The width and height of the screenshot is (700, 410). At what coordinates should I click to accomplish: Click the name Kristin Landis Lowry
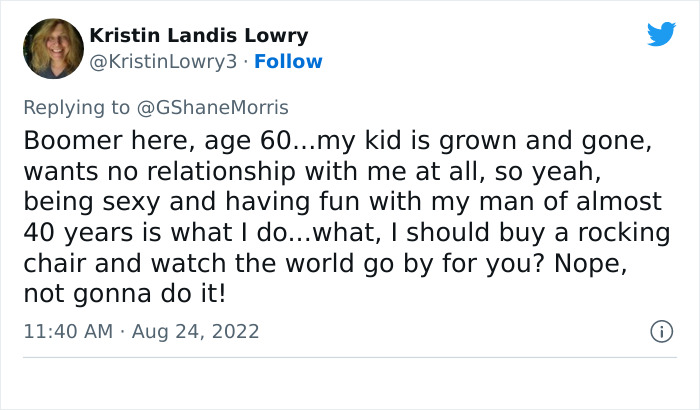(199, 36)
